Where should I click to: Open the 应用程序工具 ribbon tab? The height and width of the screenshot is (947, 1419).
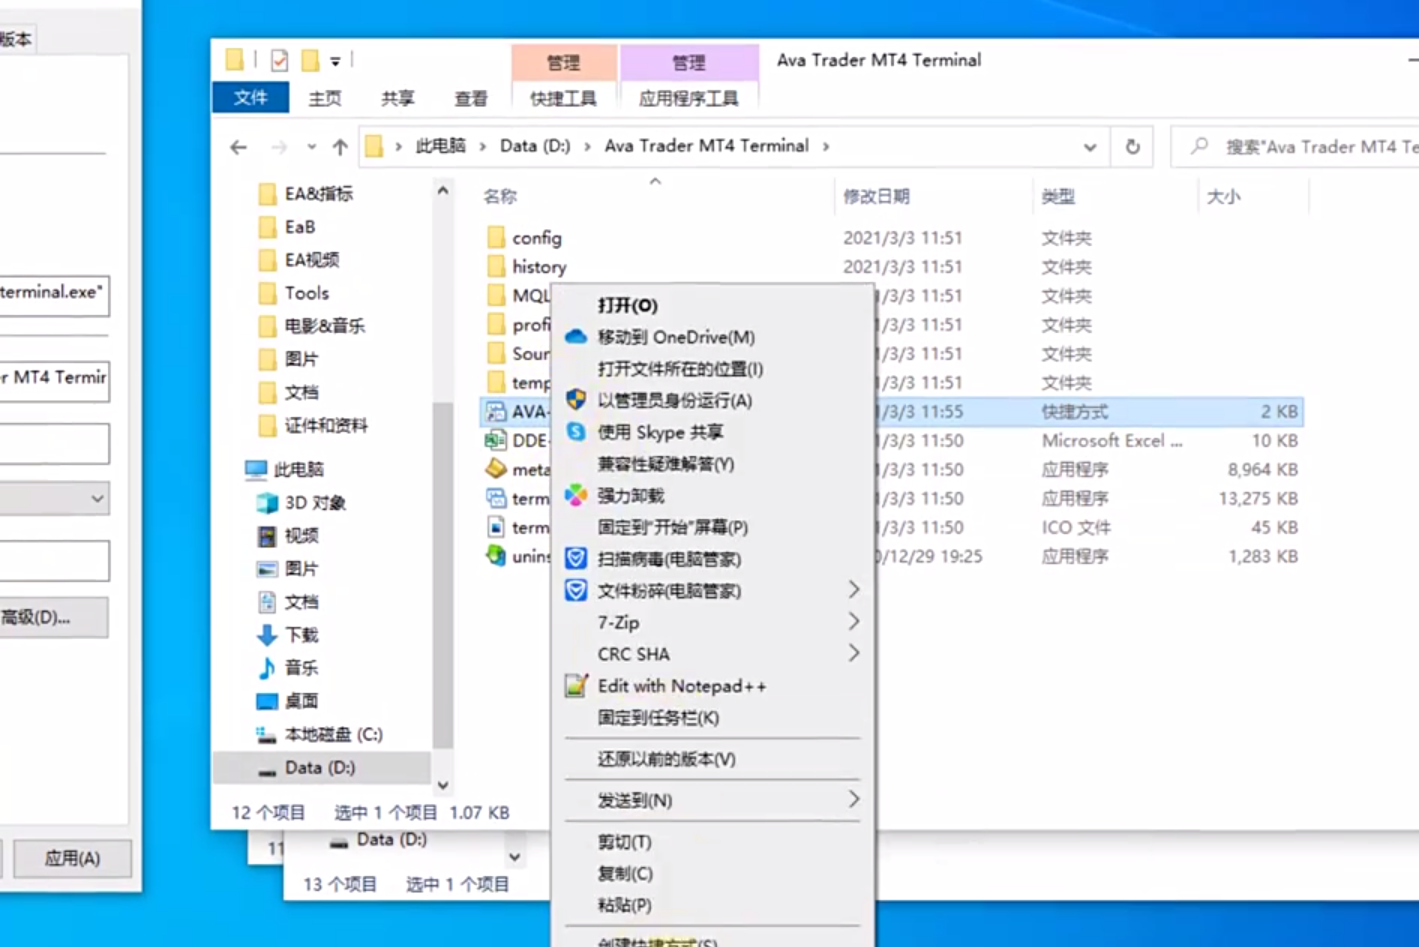click(689, 98)
